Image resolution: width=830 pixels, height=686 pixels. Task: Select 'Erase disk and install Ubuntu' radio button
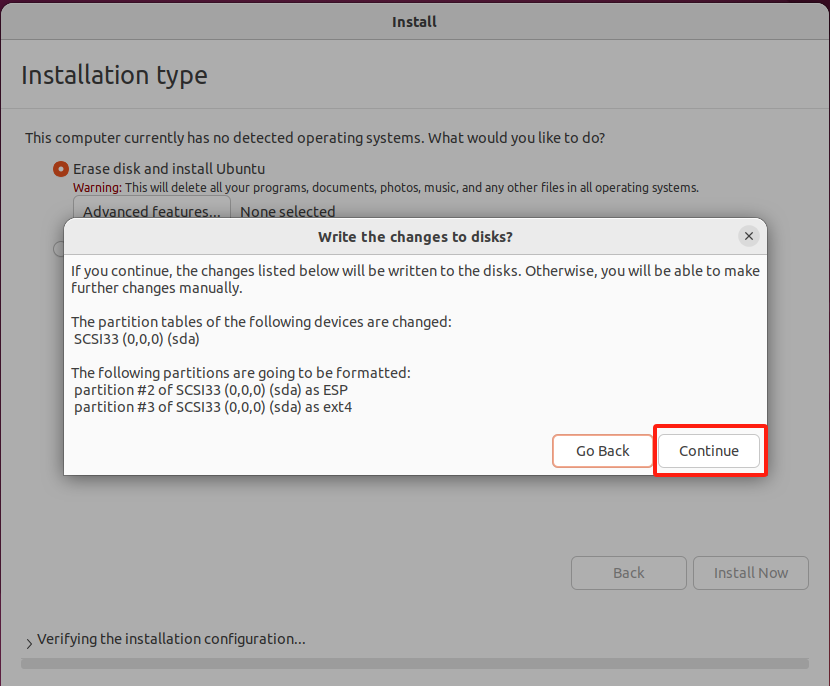pyautogui.click(x=61, y=169)
